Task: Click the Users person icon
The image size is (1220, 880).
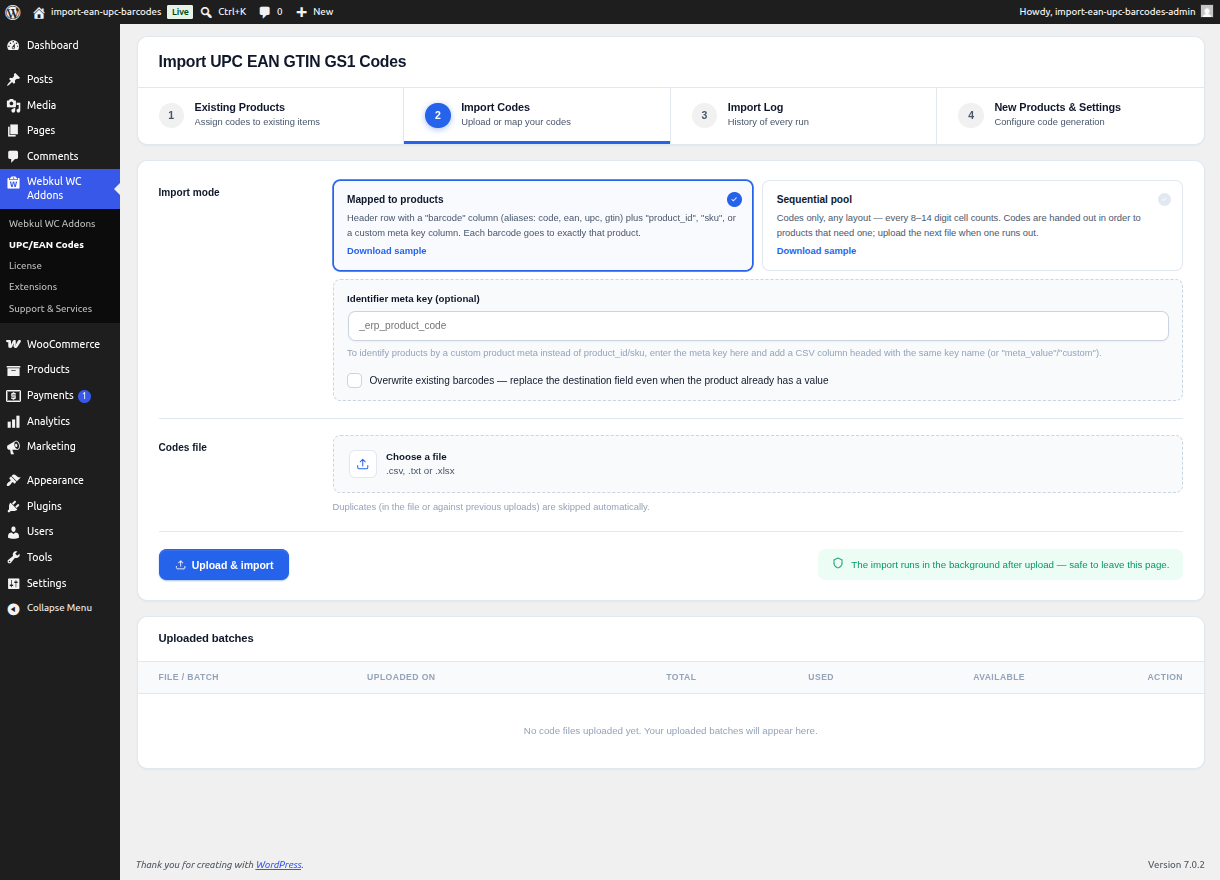Action: pyautogui.click(x=13, y=531)
